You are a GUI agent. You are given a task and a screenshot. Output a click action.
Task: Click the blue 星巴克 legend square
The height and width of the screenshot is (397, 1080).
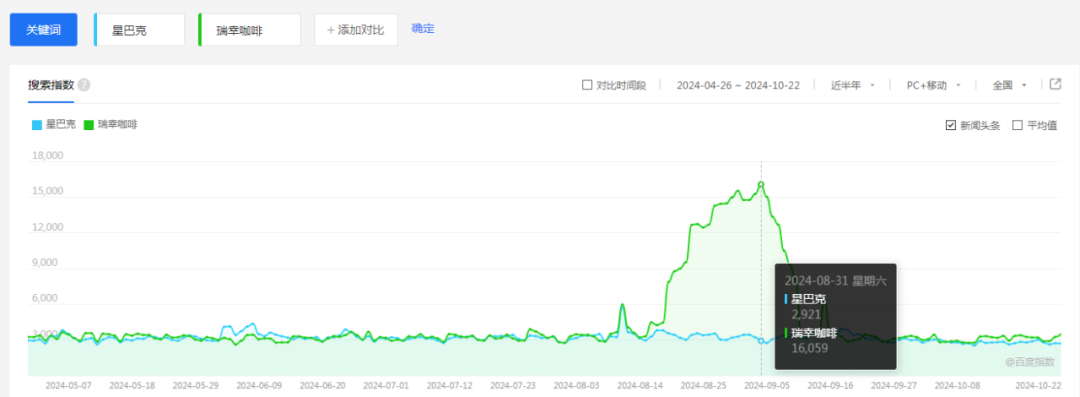tap(37, 125)
